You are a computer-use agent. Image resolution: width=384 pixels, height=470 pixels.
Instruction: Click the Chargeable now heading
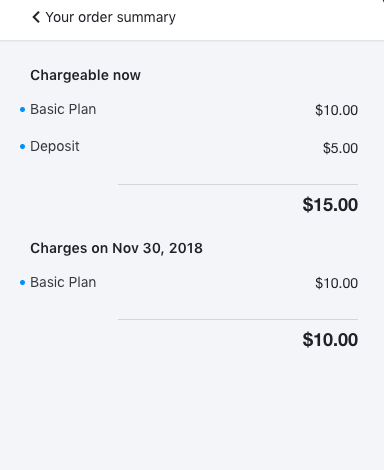[85, 75]
